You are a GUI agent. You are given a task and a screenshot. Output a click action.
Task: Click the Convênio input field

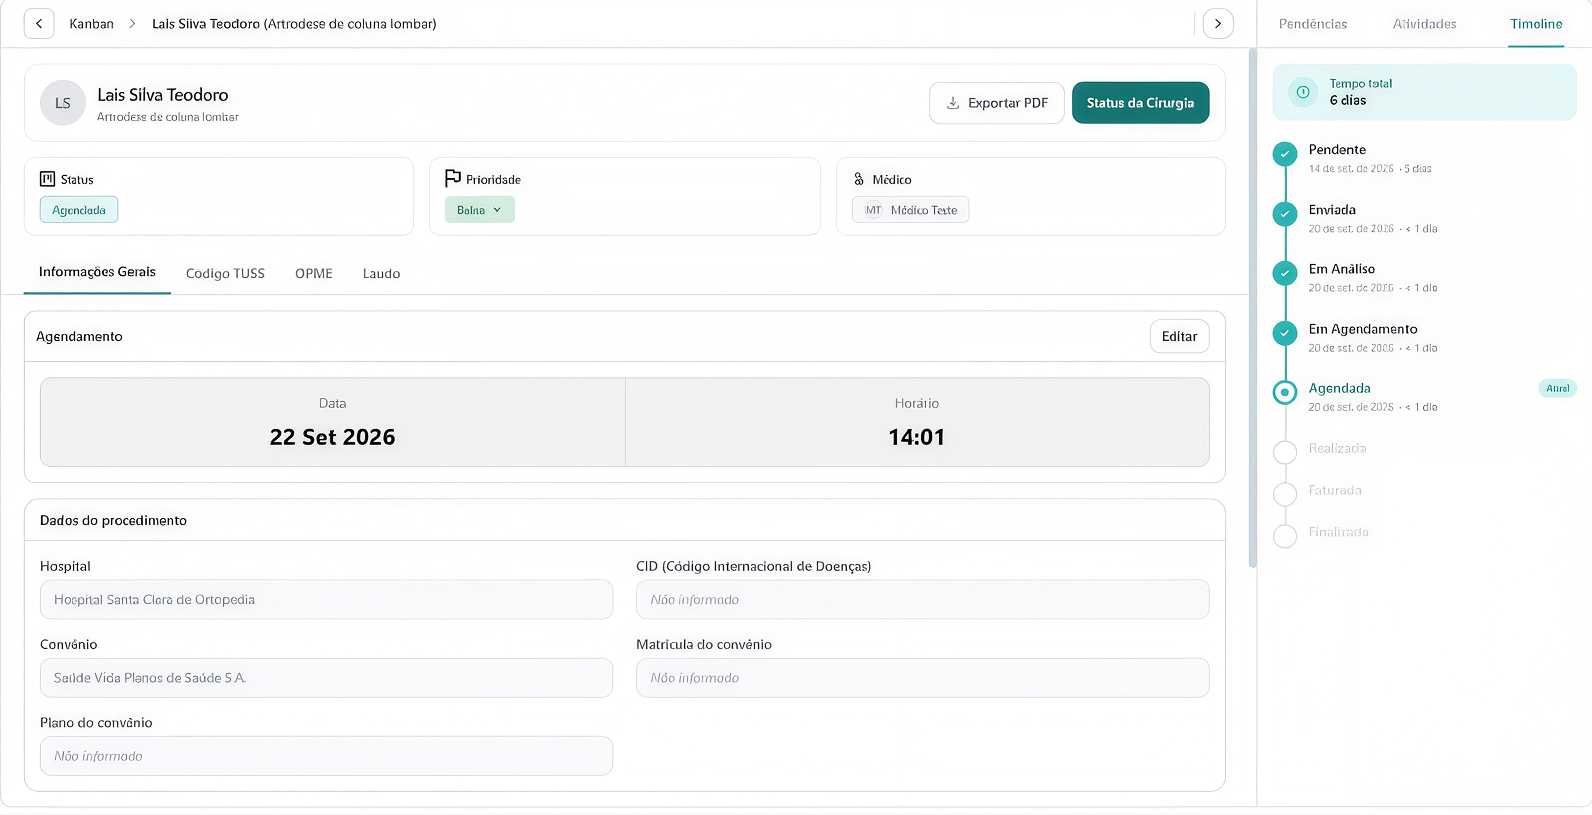tap(326, 678)
